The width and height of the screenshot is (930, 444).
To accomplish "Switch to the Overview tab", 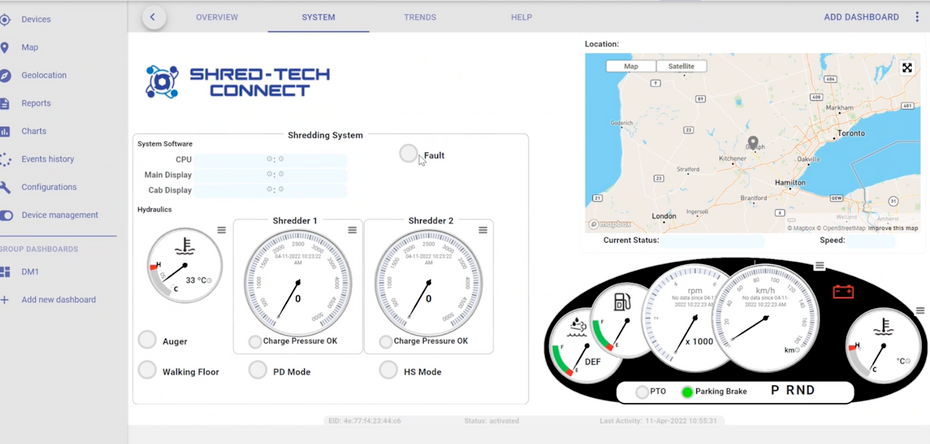I will [217, 17].
